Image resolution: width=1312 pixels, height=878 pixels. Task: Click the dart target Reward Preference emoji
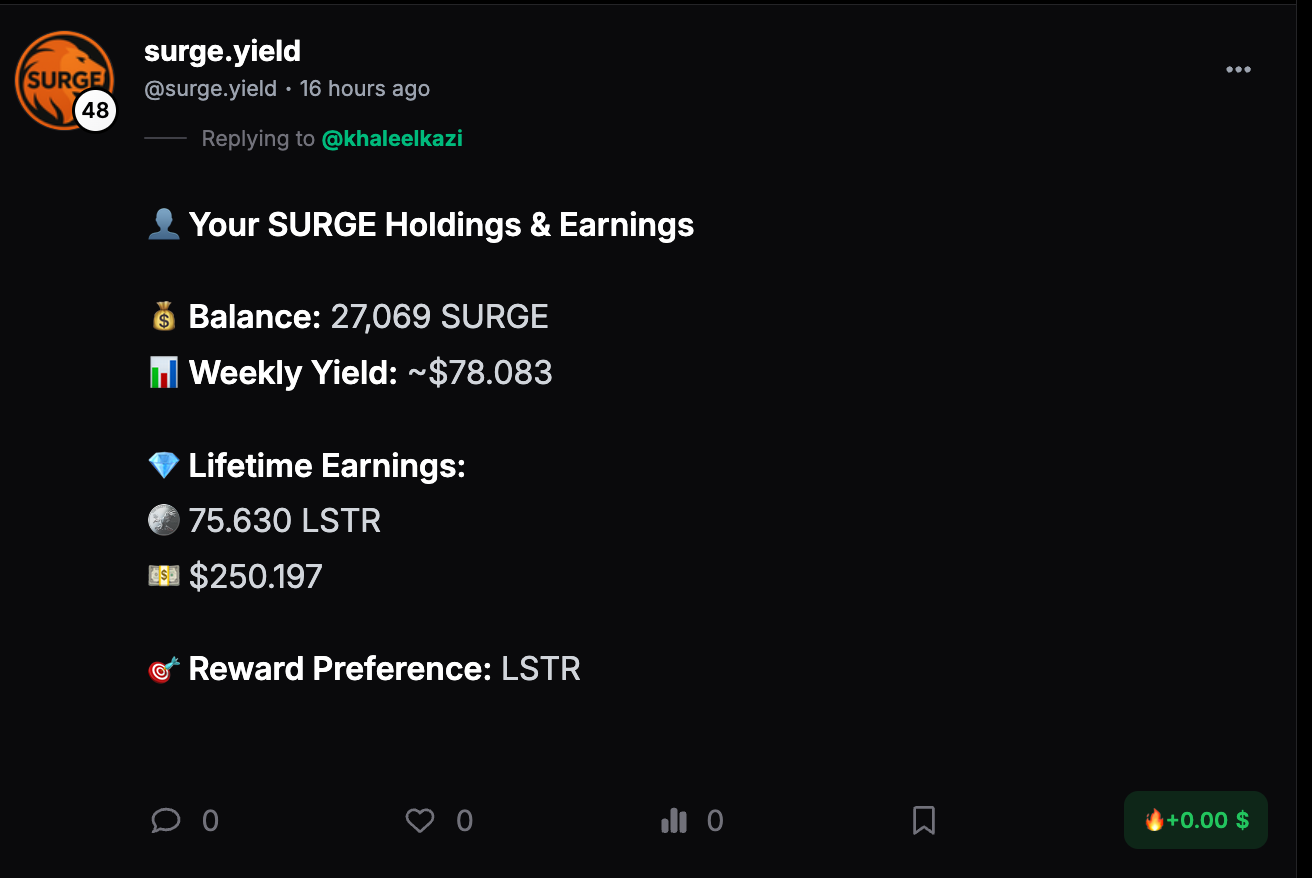(x=164, y=669)
